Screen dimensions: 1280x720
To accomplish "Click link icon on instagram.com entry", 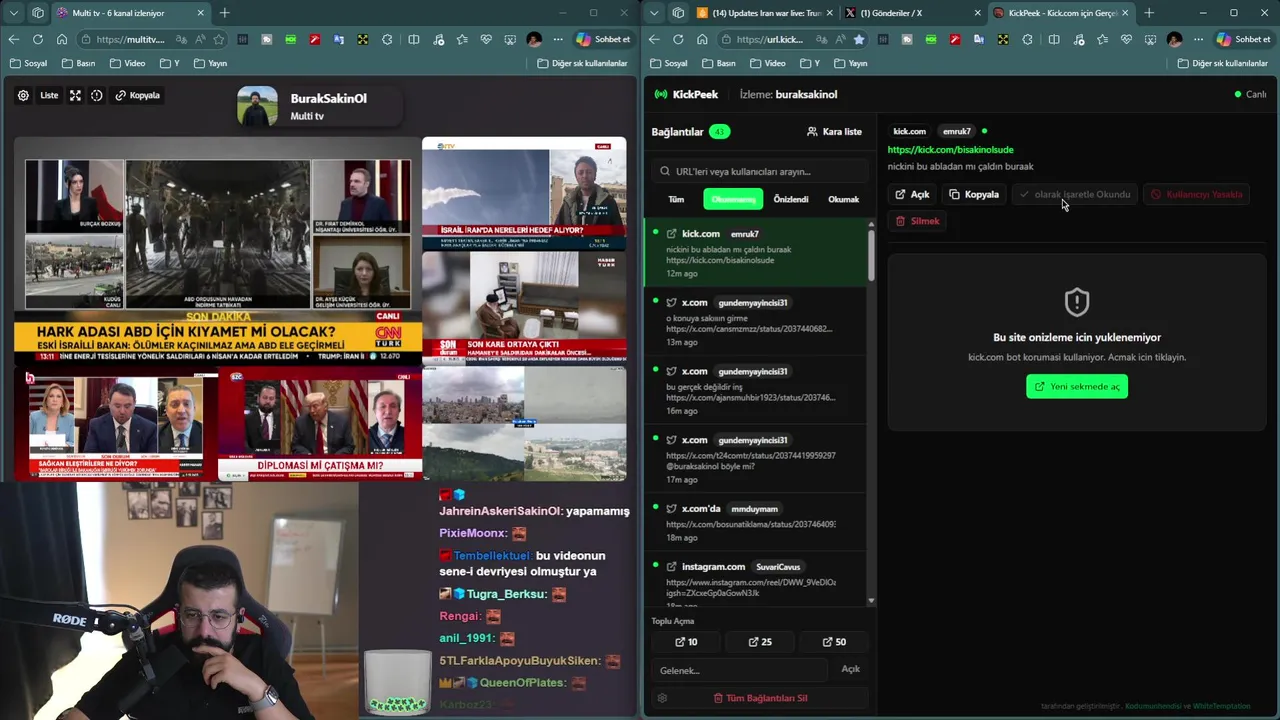I will click(671, 566).
